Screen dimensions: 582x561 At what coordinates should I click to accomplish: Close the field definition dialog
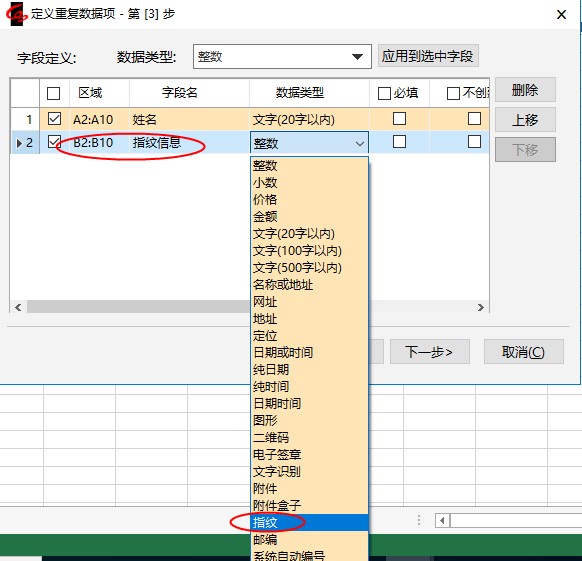(562, 14)
